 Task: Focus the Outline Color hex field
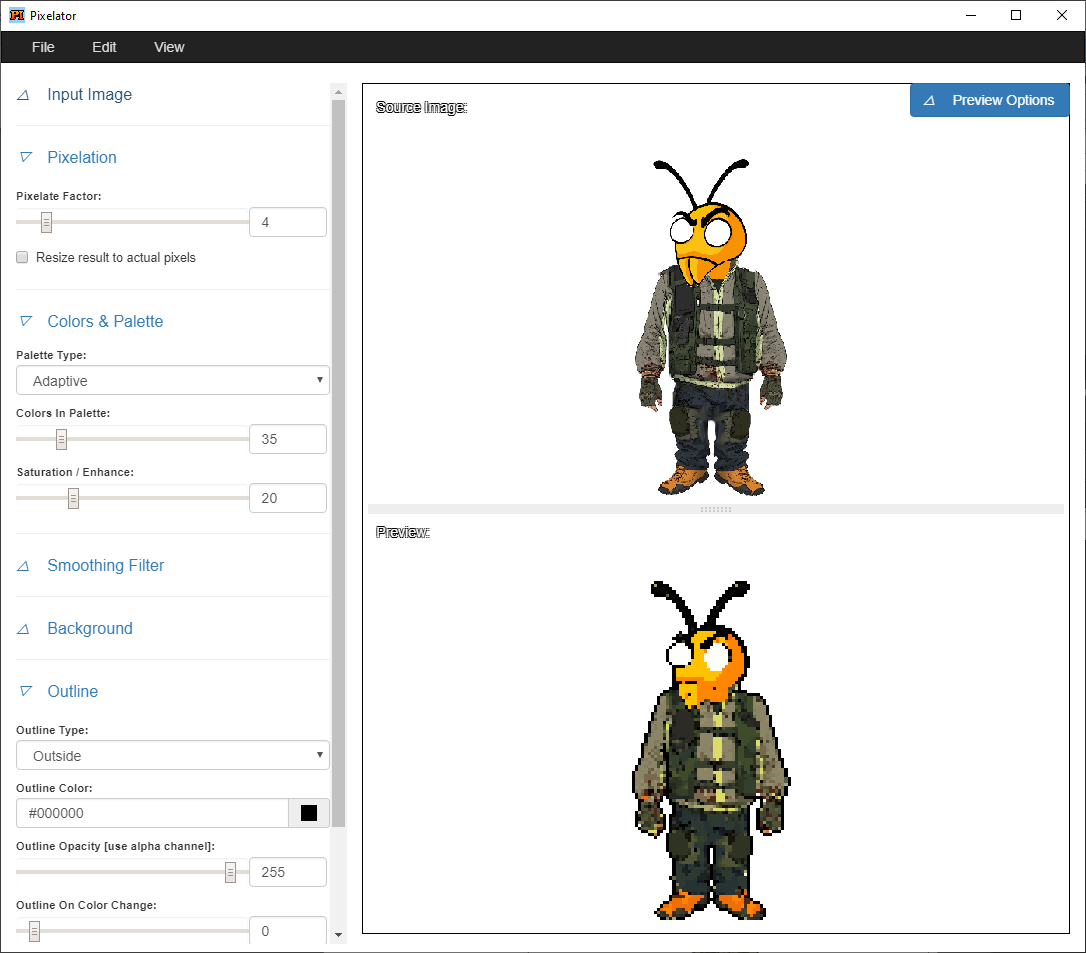[152, 813]
